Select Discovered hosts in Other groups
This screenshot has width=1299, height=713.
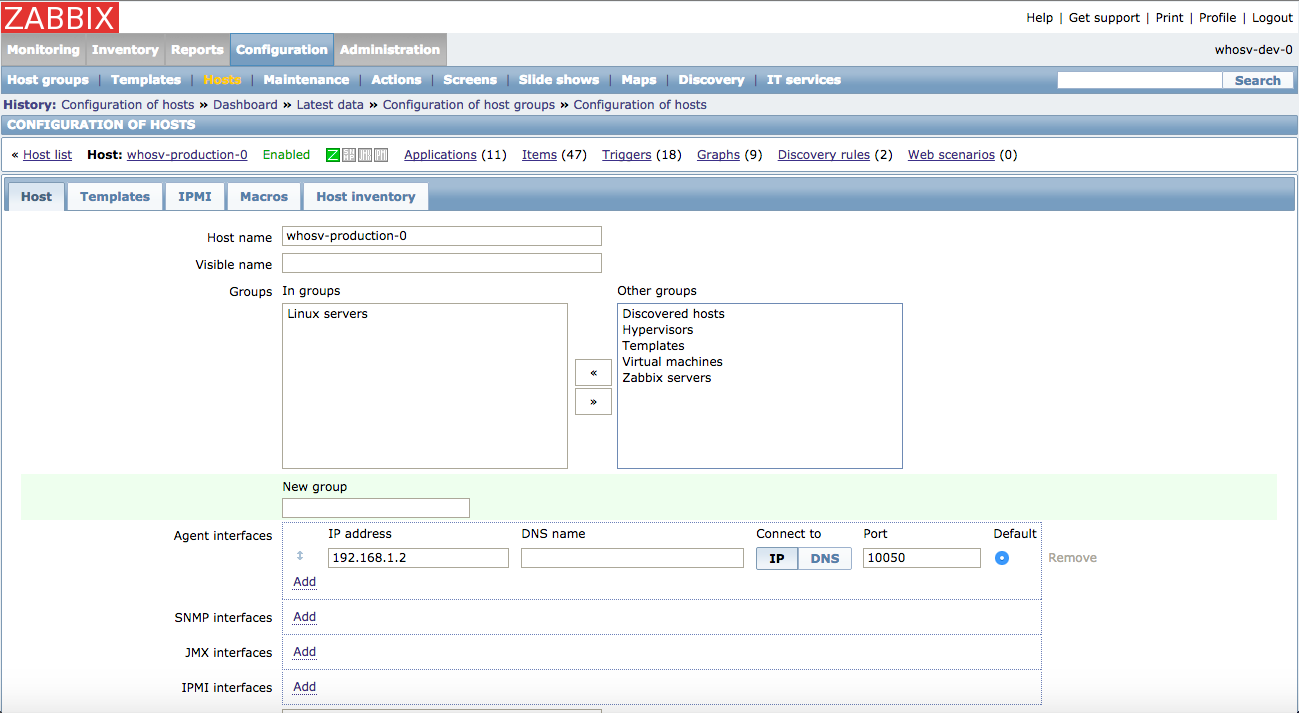(759, 314)
